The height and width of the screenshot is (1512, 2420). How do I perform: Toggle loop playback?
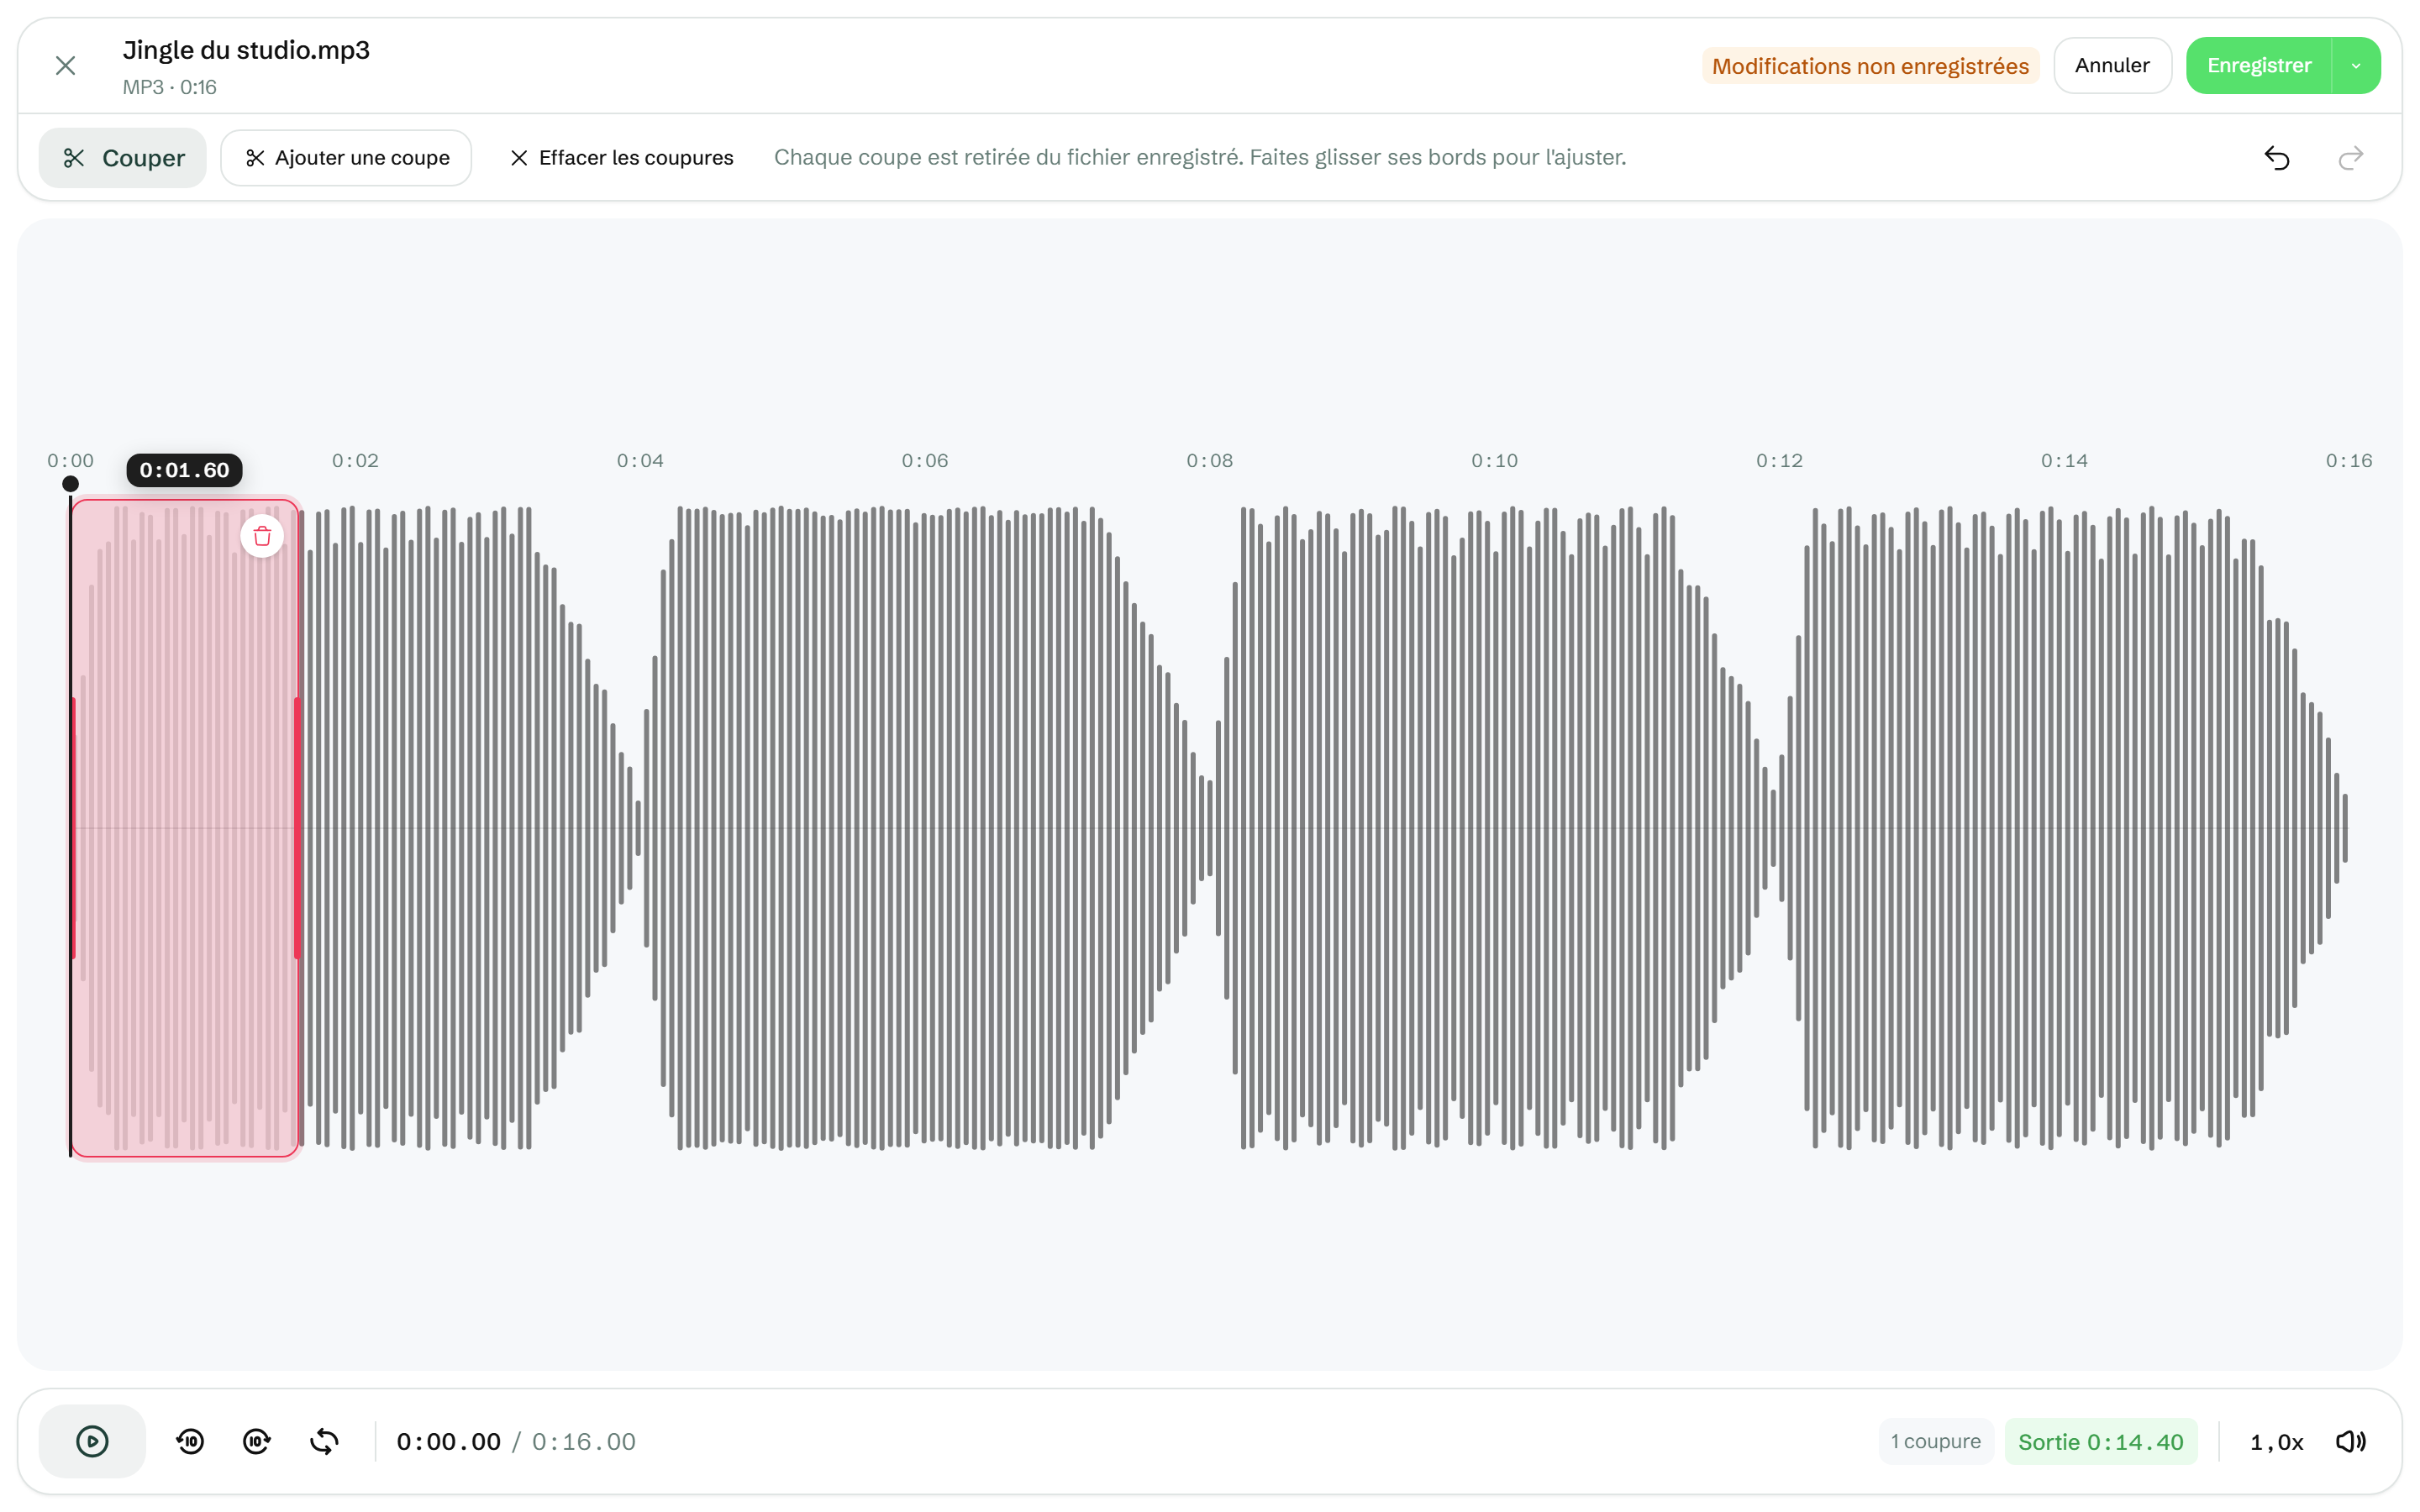click(x=324, y=1441)
